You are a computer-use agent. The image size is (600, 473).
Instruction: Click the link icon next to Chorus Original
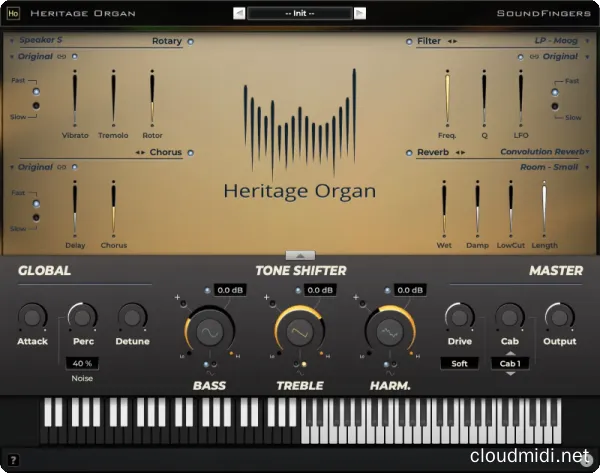62,167
